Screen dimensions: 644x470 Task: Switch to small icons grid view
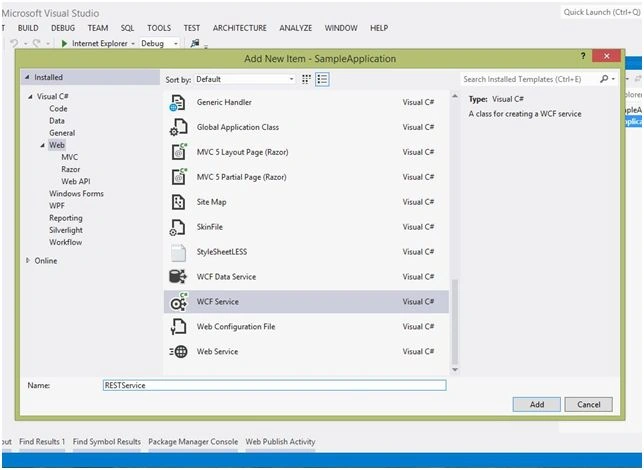click(x=306, y=79)
